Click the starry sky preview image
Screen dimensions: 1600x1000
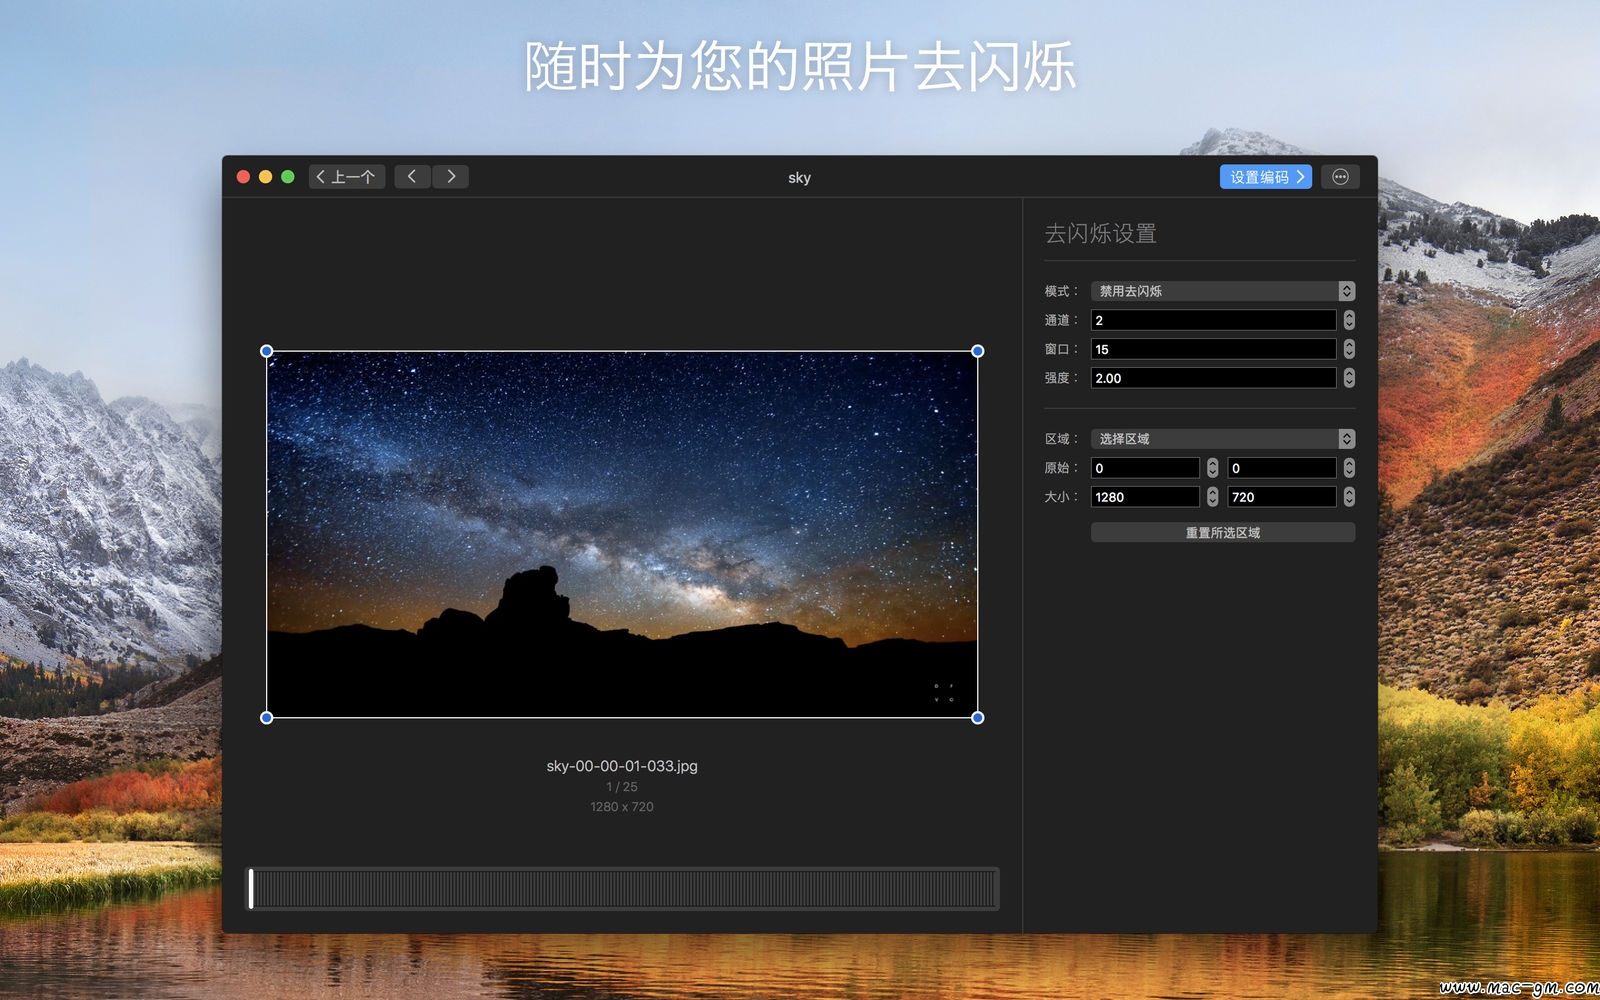[x=622, y=534]
